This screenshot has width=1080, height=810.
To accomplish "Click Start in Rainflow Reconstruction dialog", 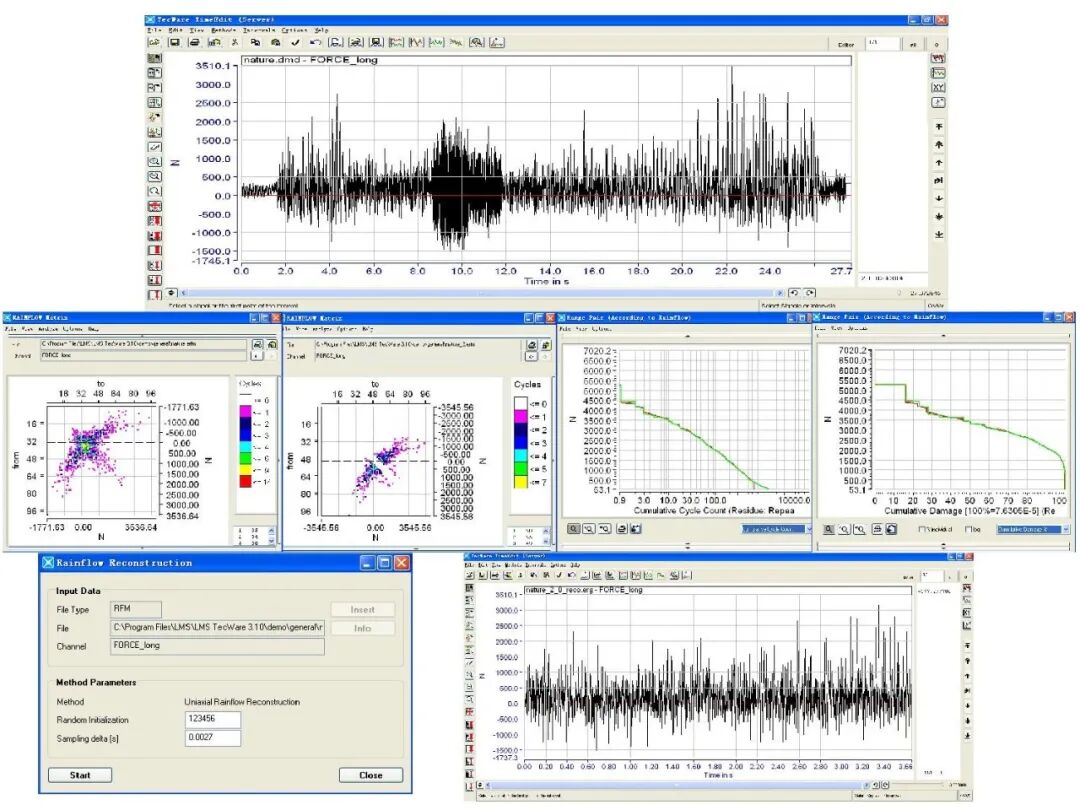I will click(x=80, y=775).
